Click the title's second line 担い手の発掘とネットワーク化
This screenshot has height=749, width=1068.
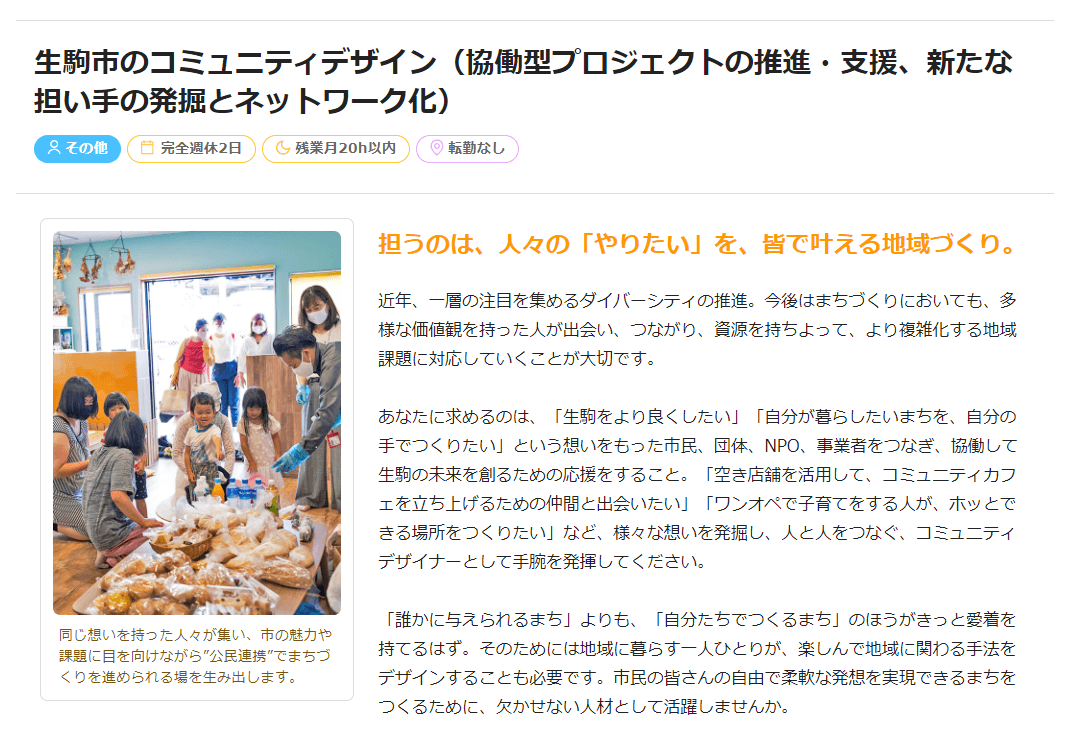[x=244, y=101]
